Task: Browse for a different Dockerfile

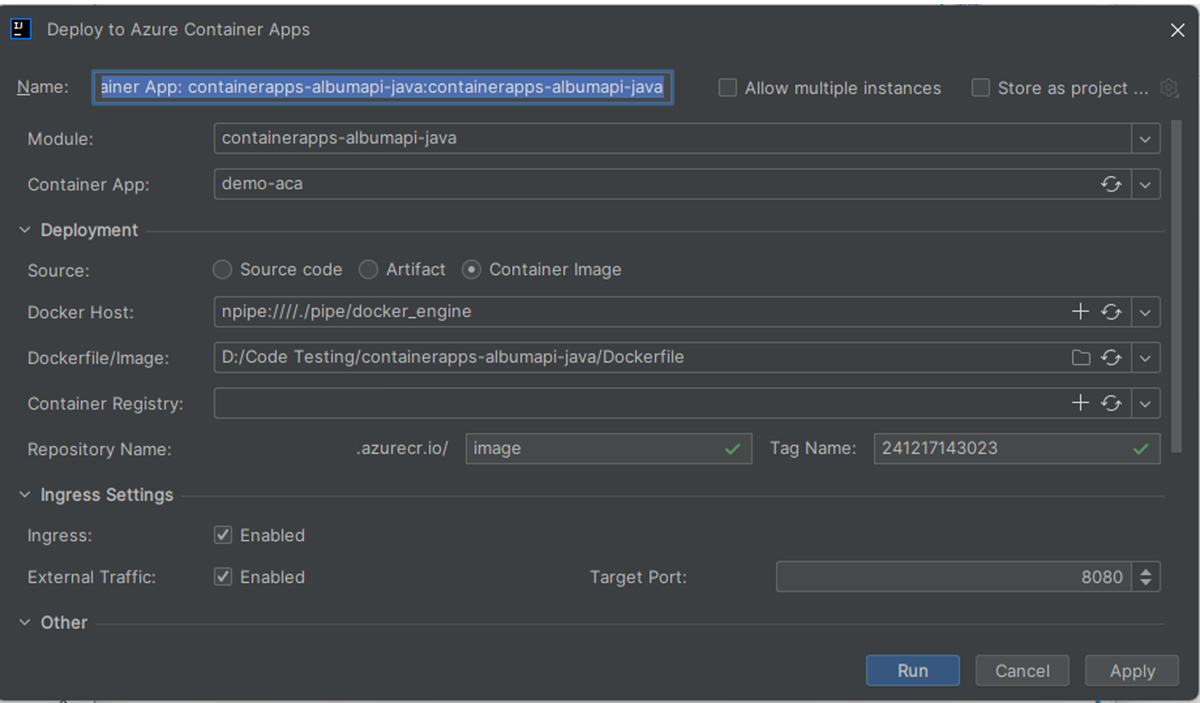Action: coord(1080,357)
